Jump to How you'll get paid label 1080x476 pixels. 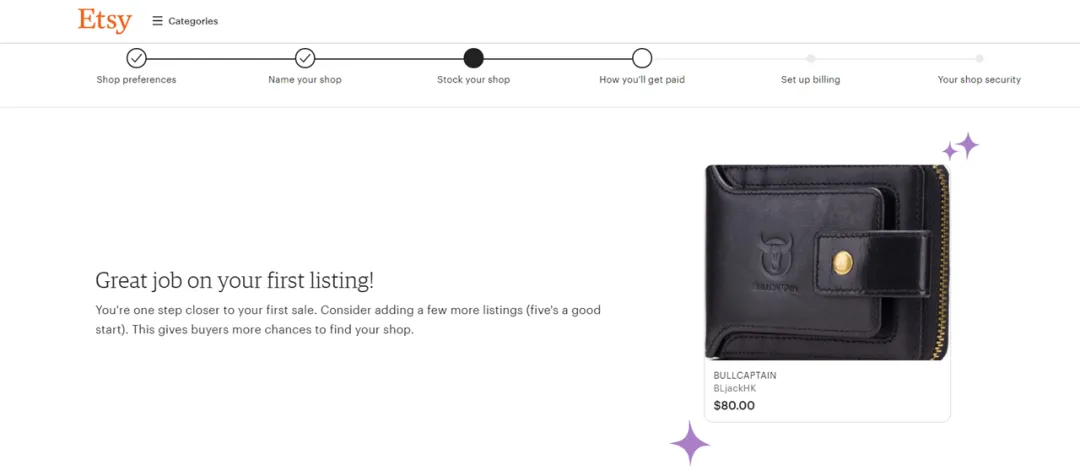tap(642, 80)
